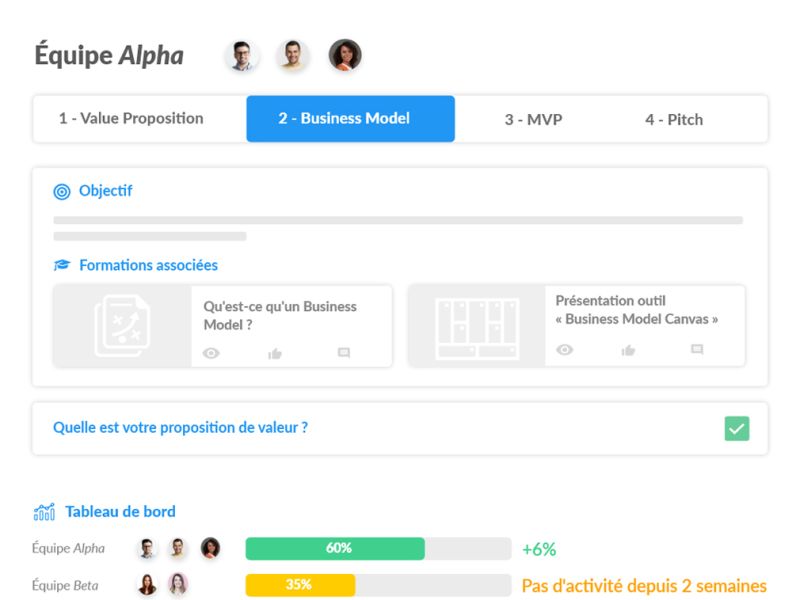
Task: Click the Équipe Alpha 60% progress bar
Action: tap(378, 548)
